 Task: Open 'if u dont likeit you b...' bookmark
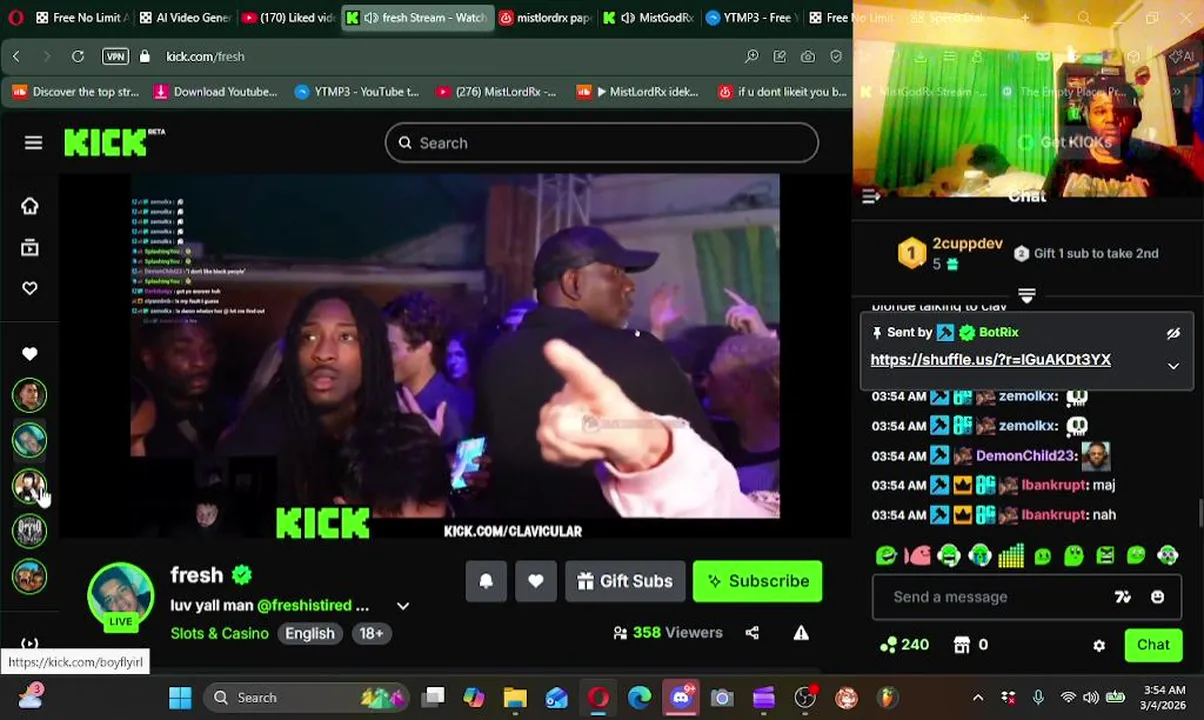tap(782, 92)
